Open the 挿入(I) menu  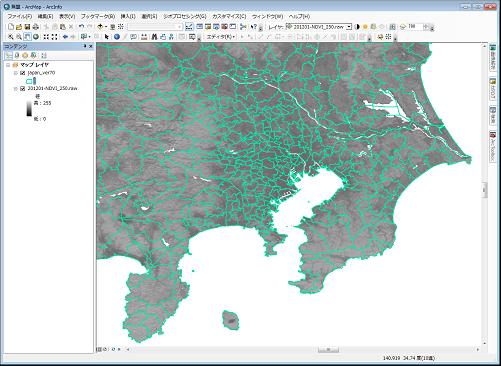pyautogui.click(x=128, y=16)
